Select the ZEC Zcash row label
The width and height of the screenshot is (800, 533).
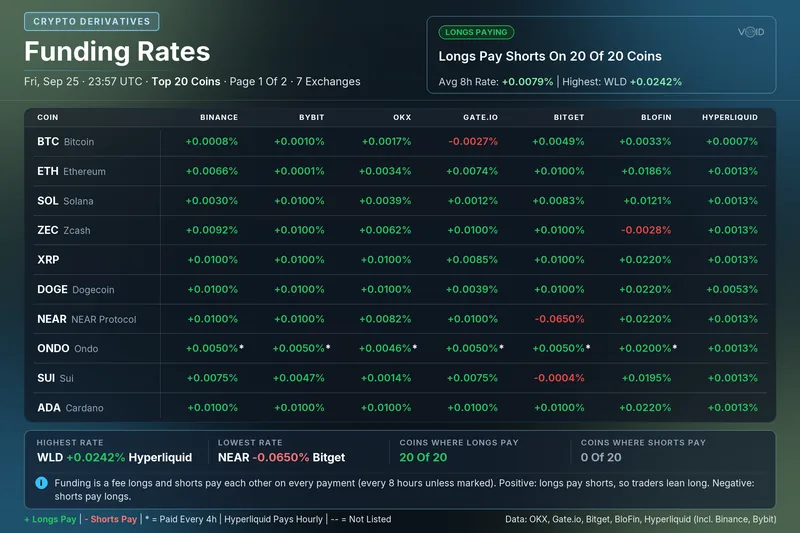coord(64,230)
